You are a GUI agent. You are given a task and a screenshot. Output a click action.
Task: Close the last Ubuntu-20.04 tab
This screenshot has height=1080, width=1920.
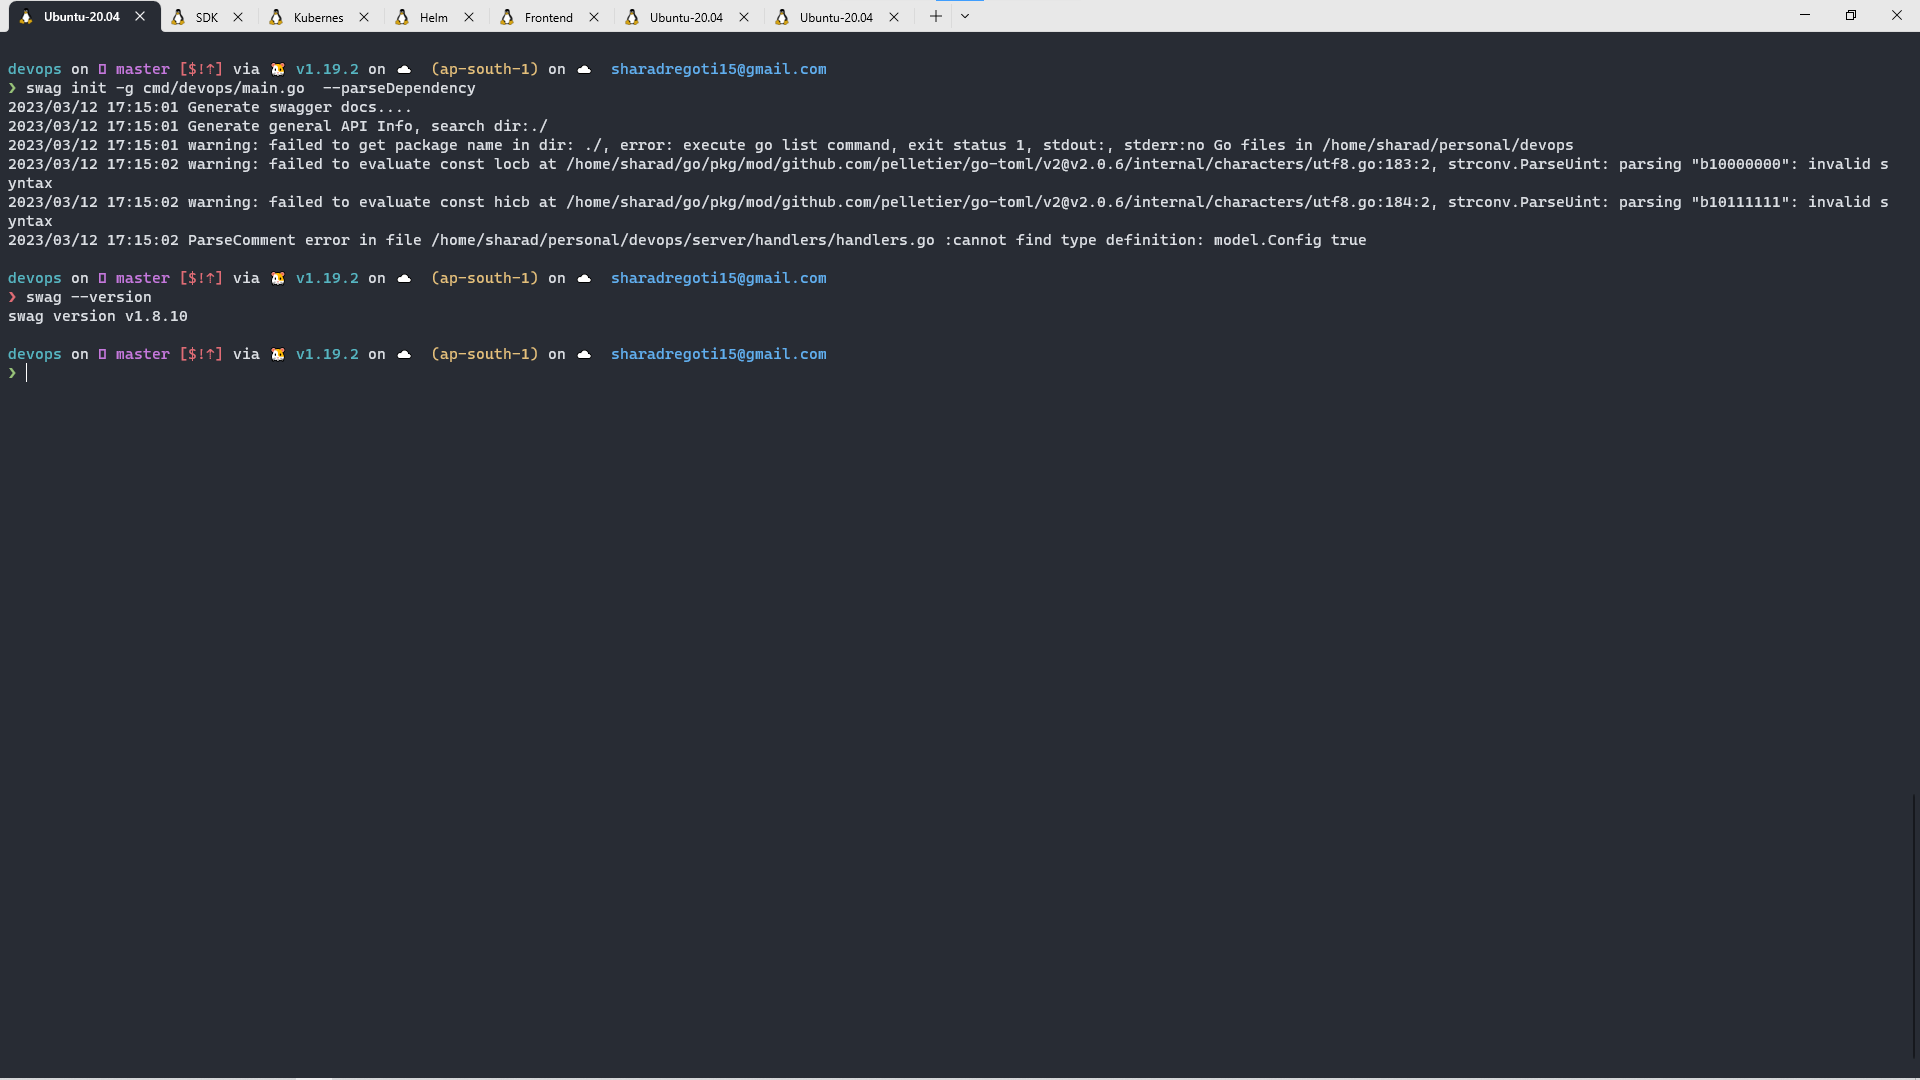[894, 17]
